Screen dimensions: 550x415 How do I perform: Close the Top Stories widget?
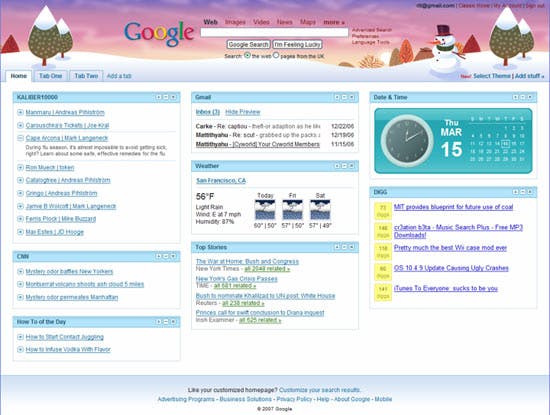click(351, 247)
